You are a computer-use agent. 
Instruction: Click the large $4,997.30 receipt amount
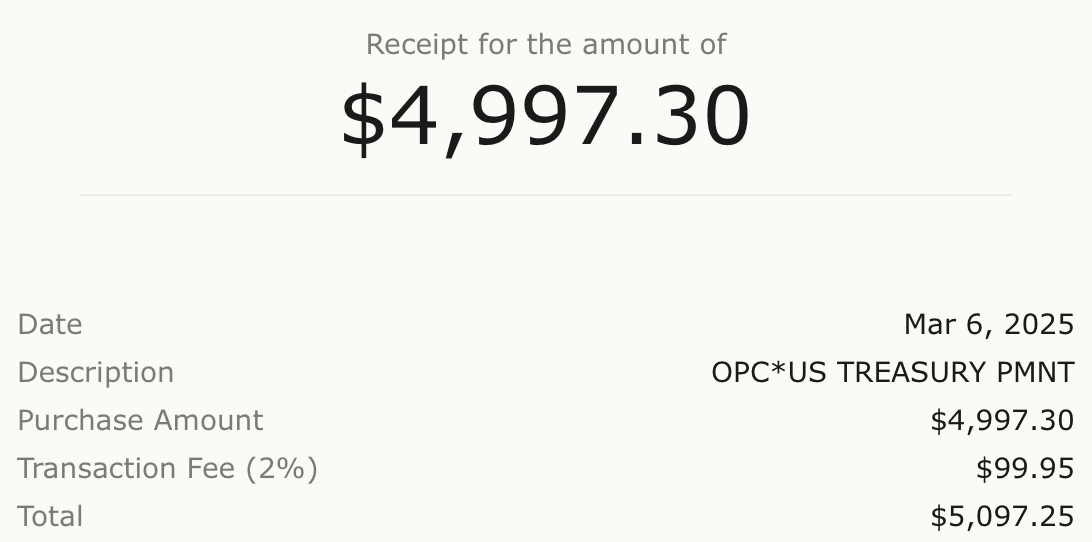[545, 117]
